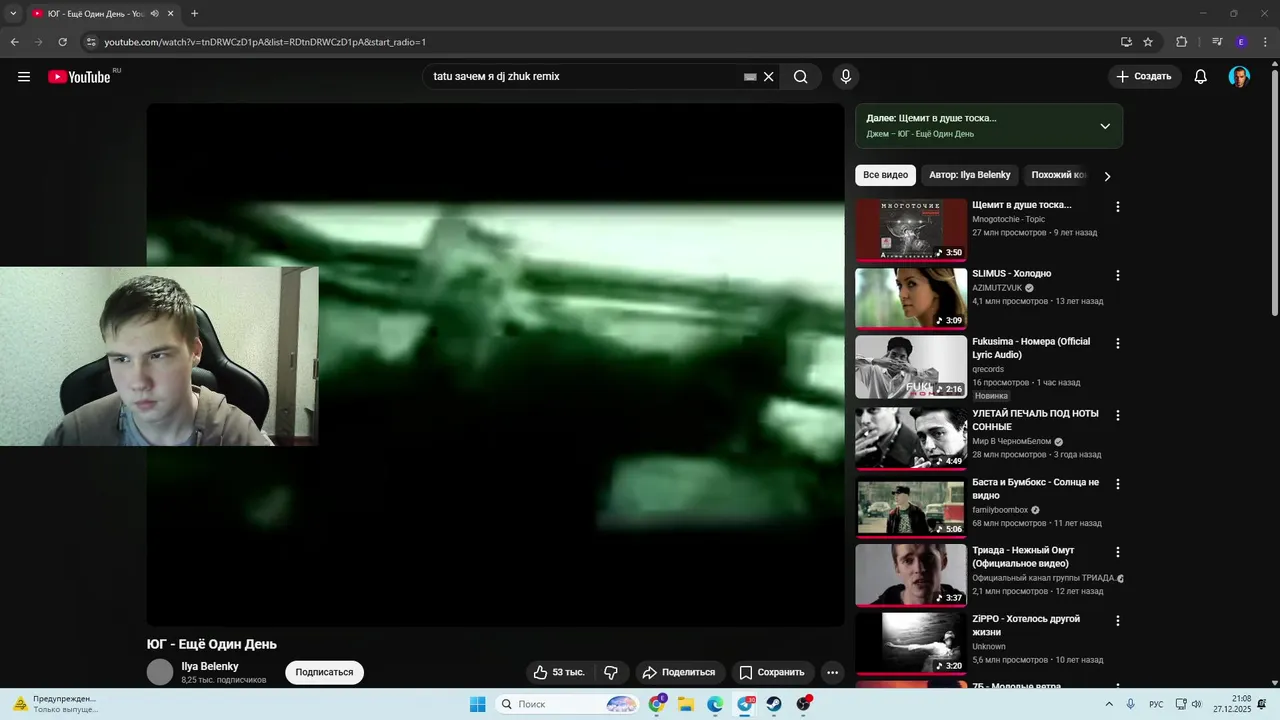Open Chrome three-dot menu

1265,42
